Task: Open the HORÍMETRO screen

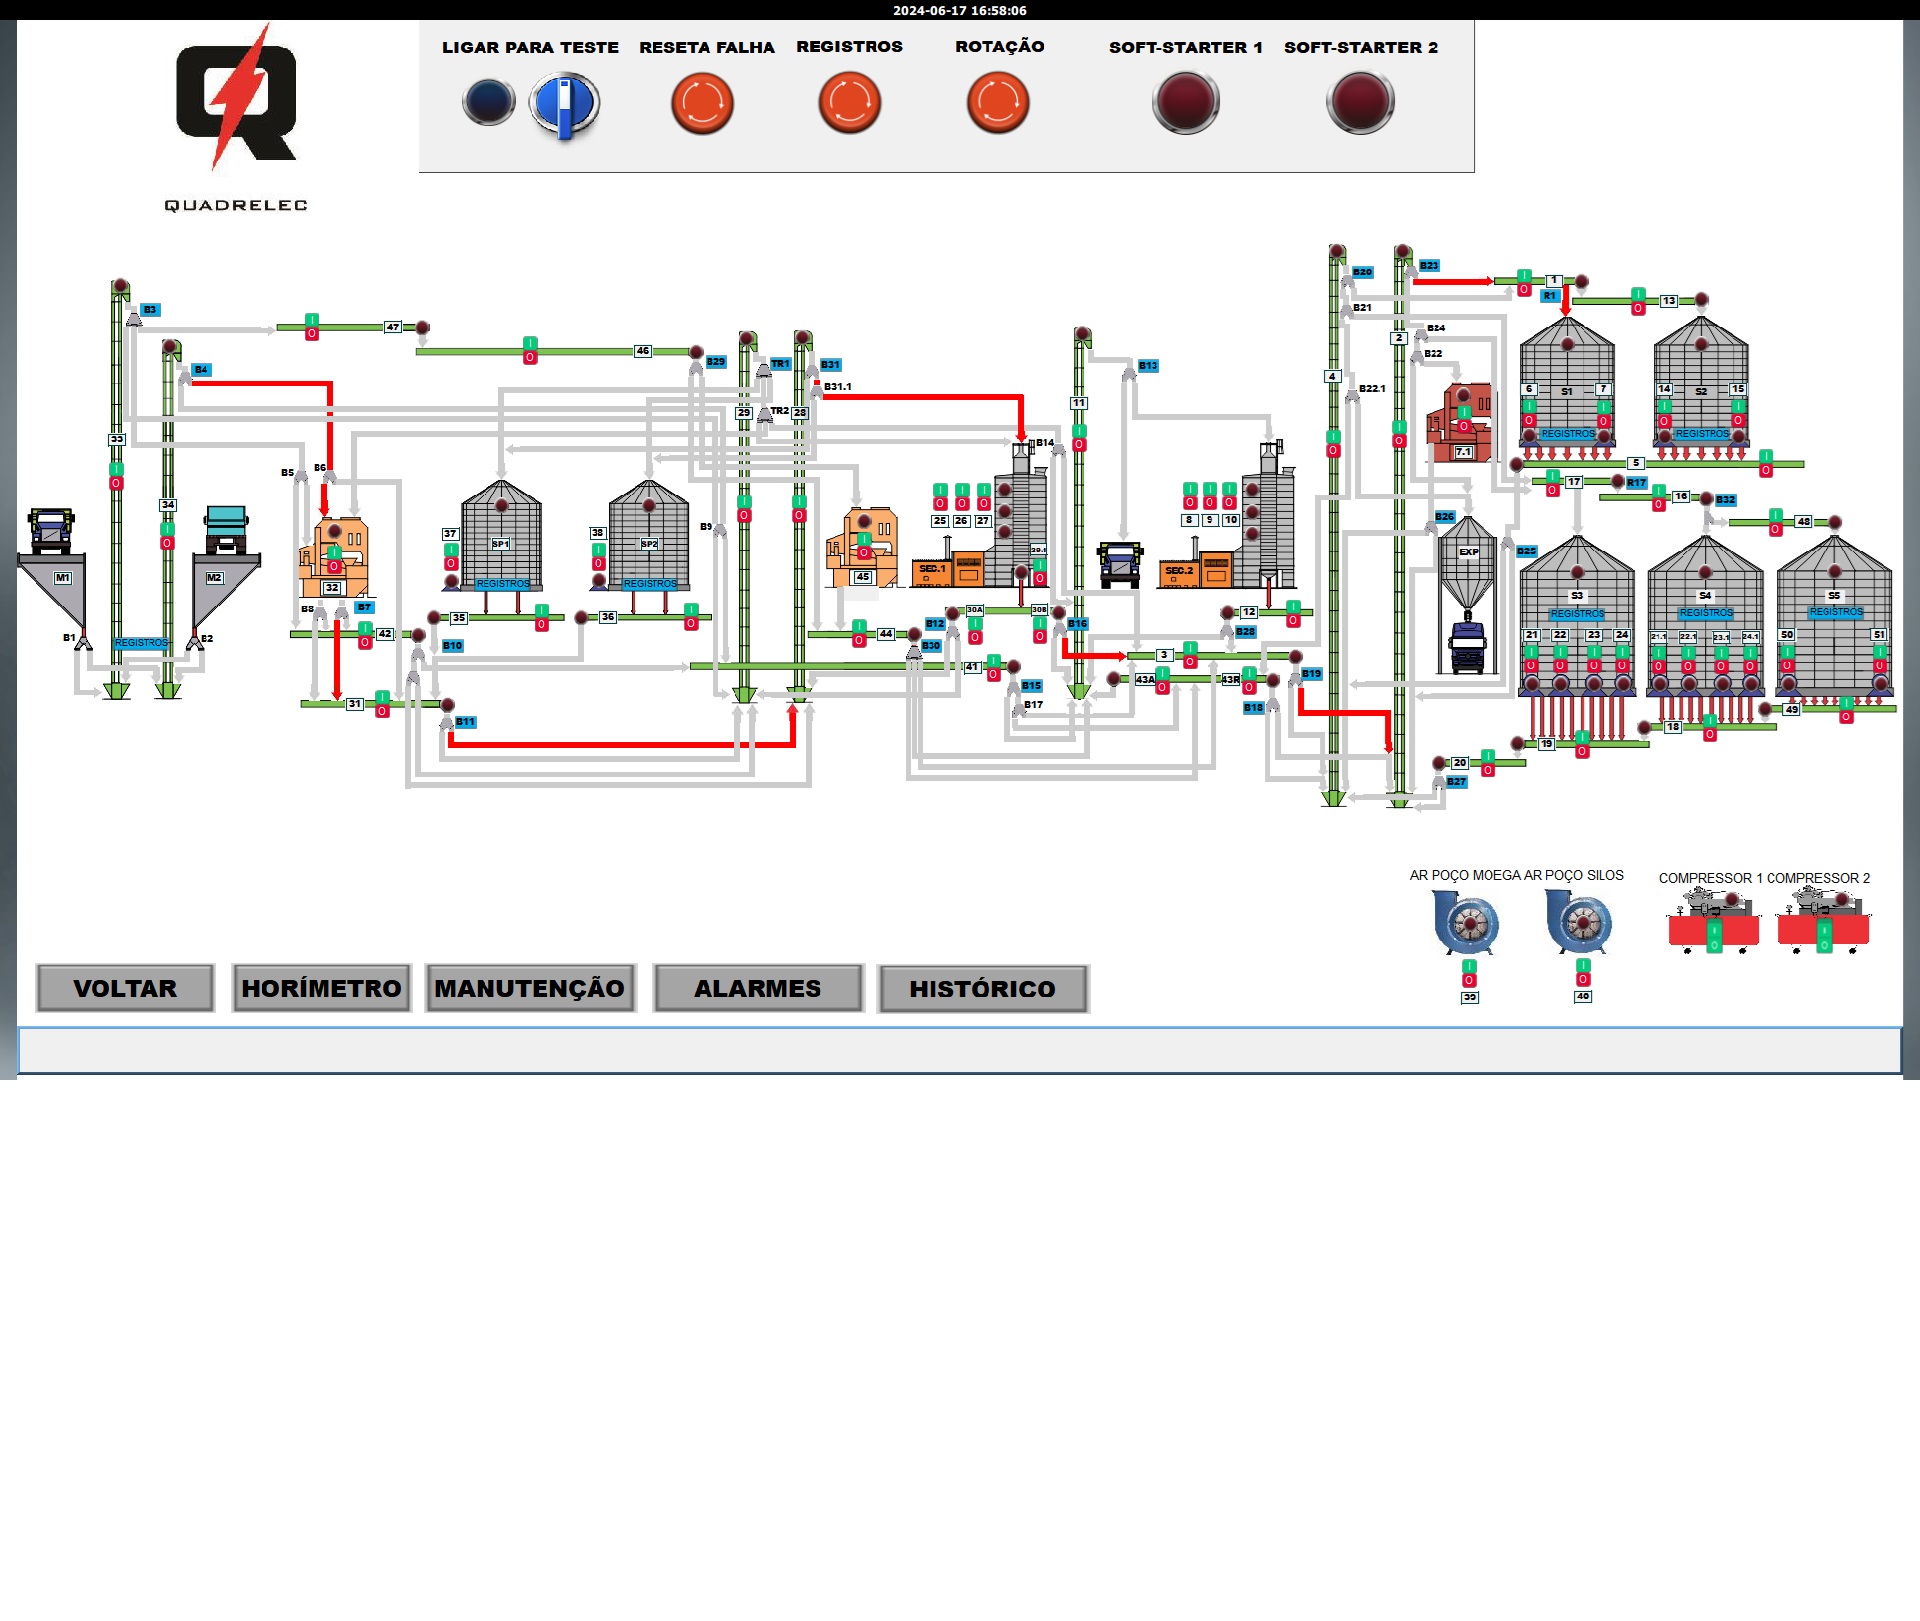Action: [x=321, y=988]
